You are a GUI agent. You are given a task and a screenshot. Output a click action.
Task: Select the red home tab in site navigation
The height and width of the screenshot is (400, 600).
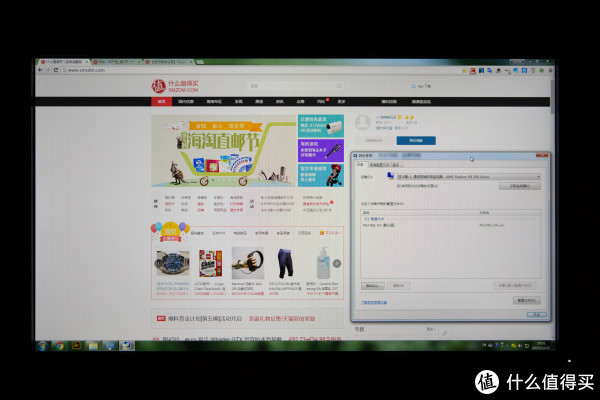pos(161,102)
